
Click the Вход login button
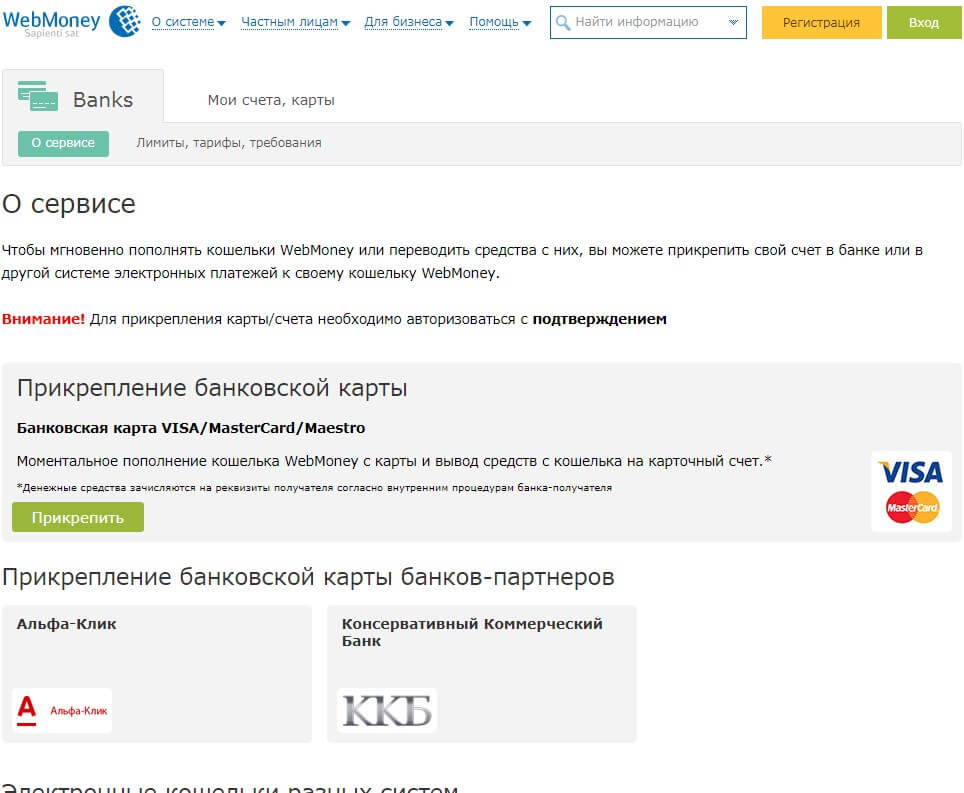coord(923,23)
